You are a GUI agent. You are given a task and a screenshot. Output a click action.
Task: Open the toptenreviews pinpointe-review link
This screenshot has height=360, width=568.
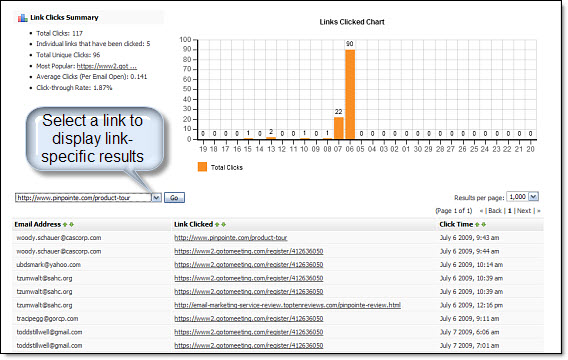tap(287, 305)
